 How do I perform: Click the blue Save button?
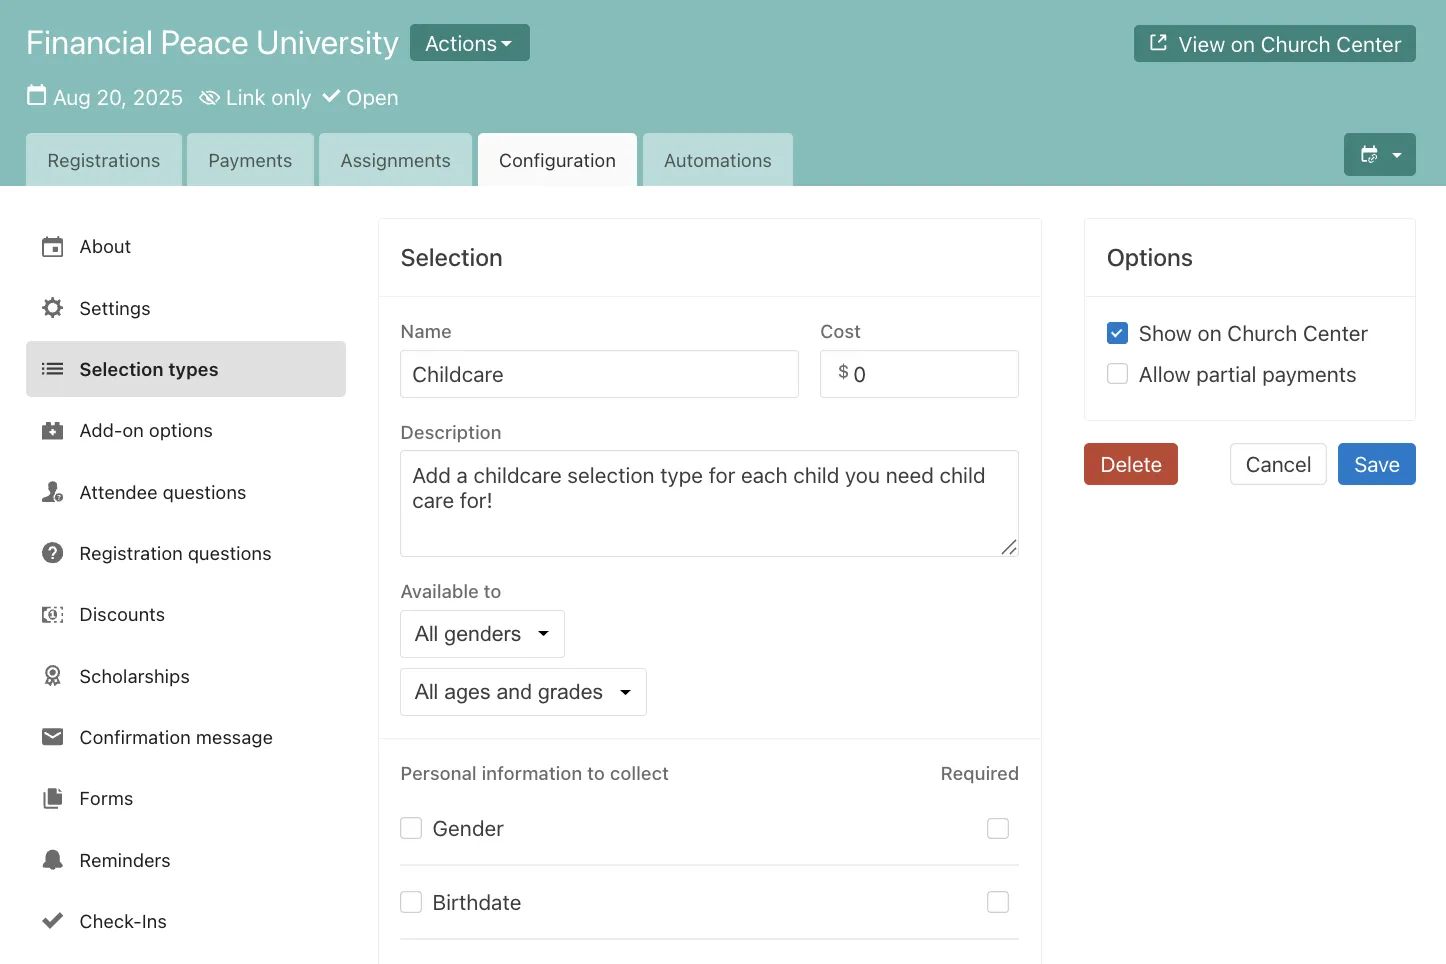[1376, 464]
